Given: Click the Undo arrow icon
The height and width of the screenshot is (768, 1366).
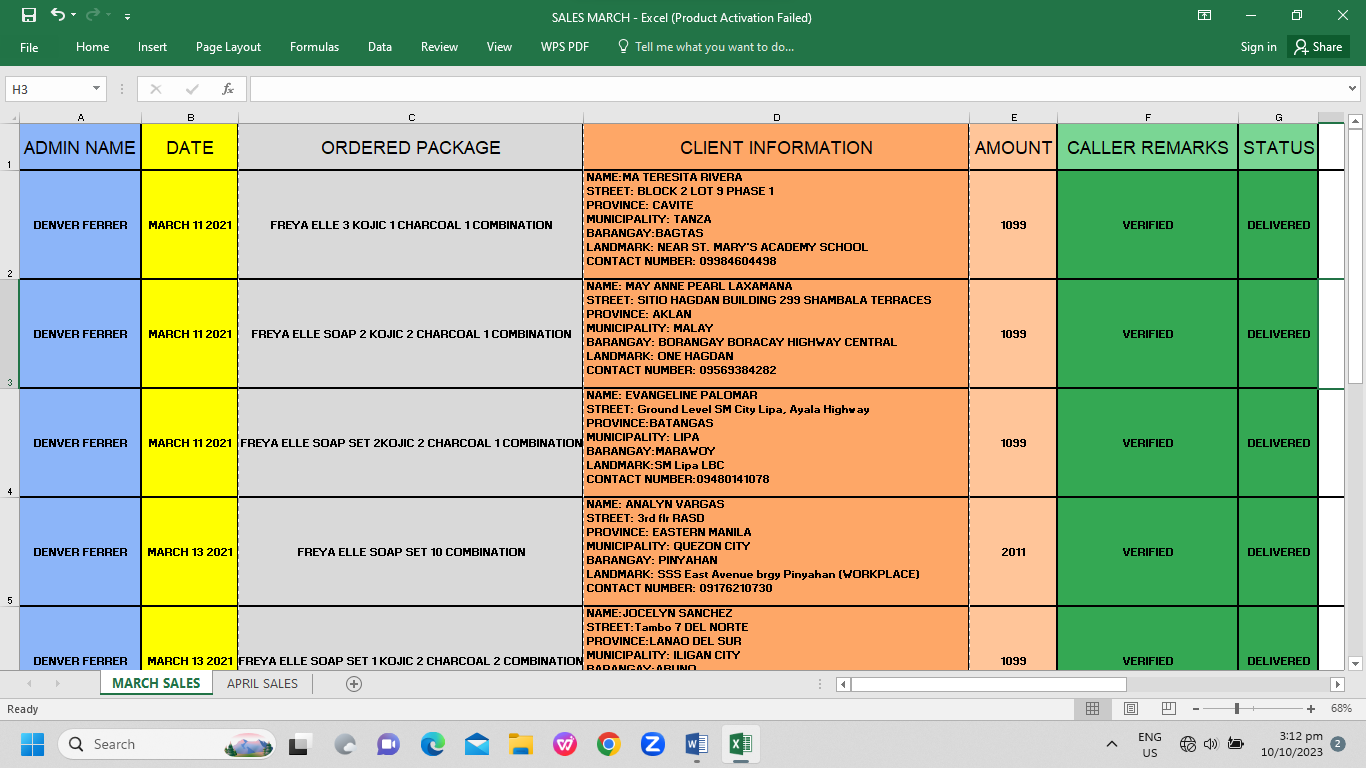Looking at the screenshot, I should (x=57, y=15).
